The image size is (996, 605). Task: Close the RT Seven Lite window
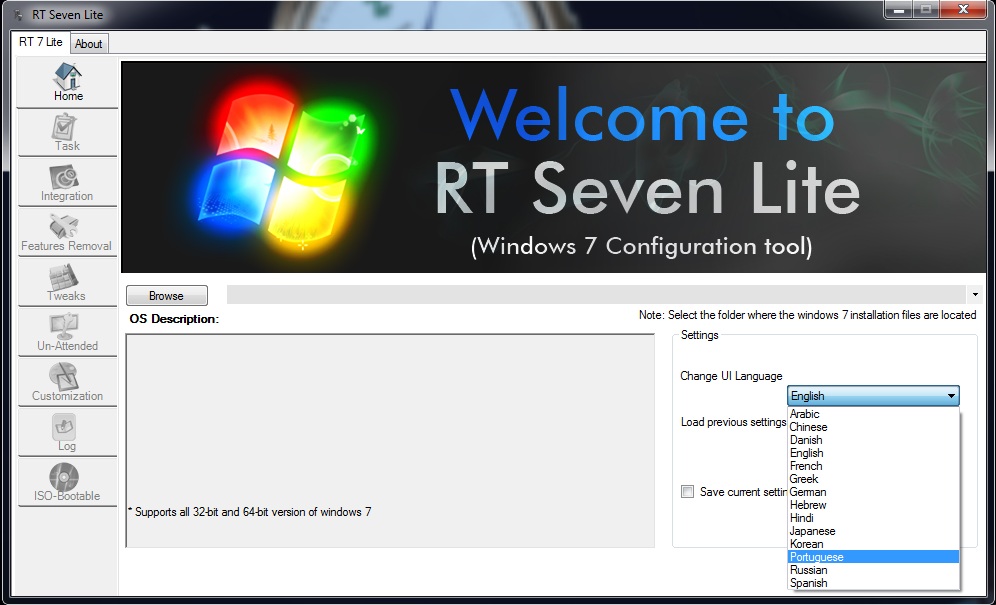coord(963,10)
